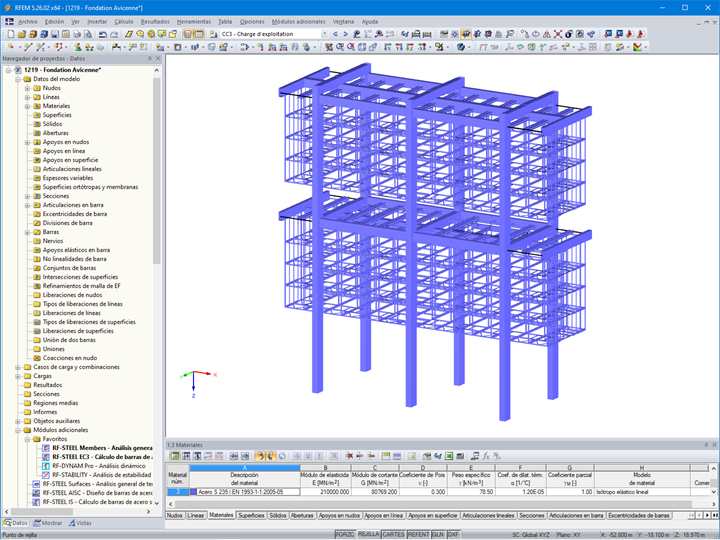The image size is (720, 540).
Task: Expand the Nudos tree node
Action: [27, 88]
